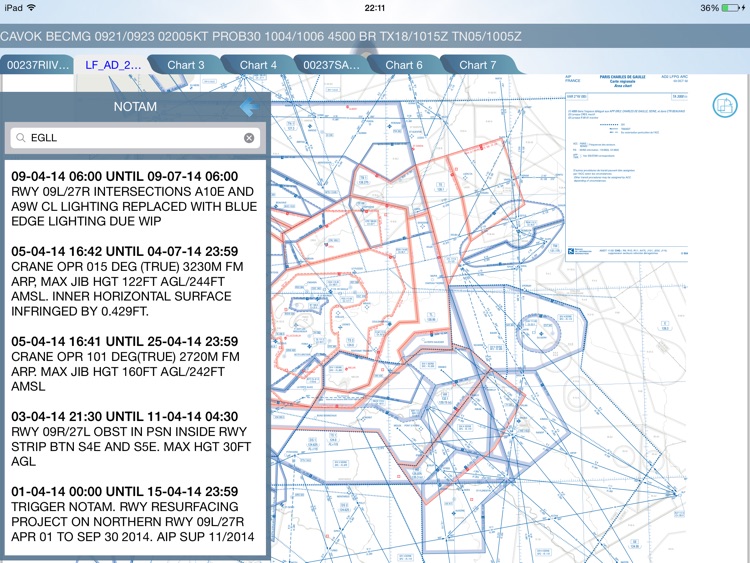Select the LF_AD_2... tab
750x563 pixels.
(113, 65)
